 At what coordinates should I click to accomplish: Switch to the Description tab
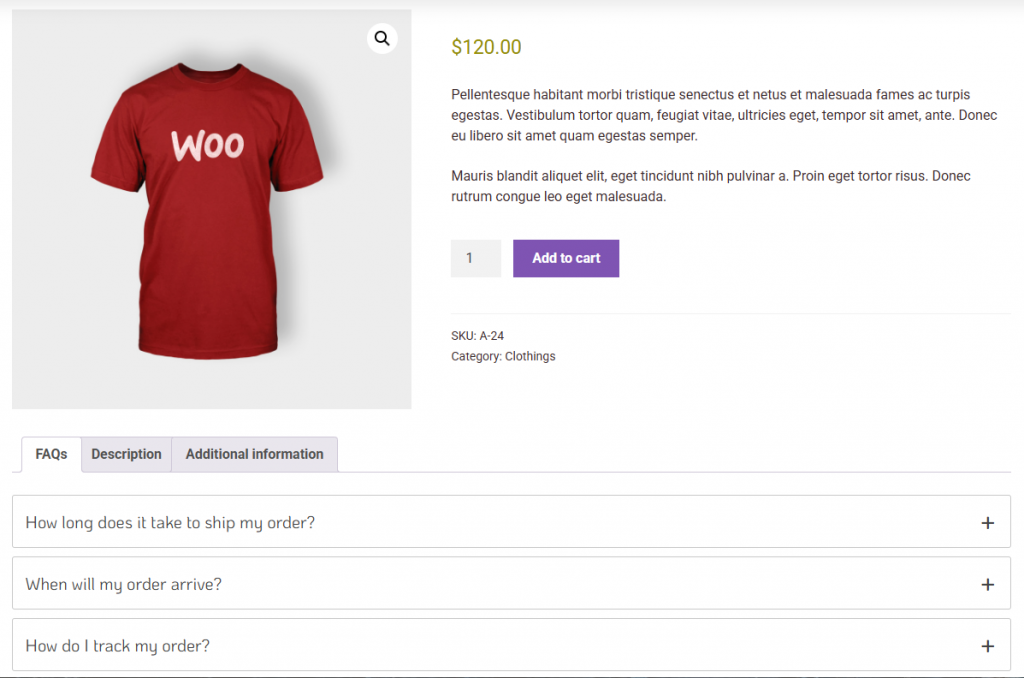coord(126,454)
